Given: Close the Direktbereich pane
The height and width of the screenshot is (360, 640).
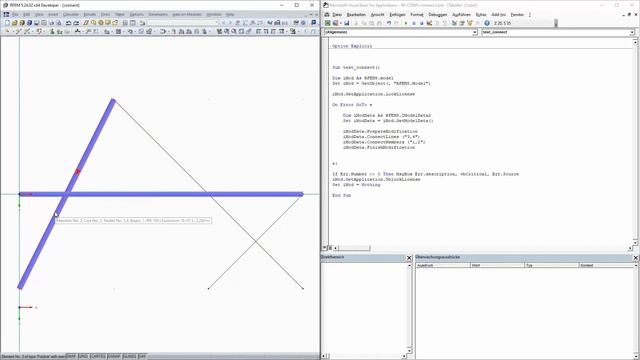Looking at the screenshot, I should coord(409,258).
